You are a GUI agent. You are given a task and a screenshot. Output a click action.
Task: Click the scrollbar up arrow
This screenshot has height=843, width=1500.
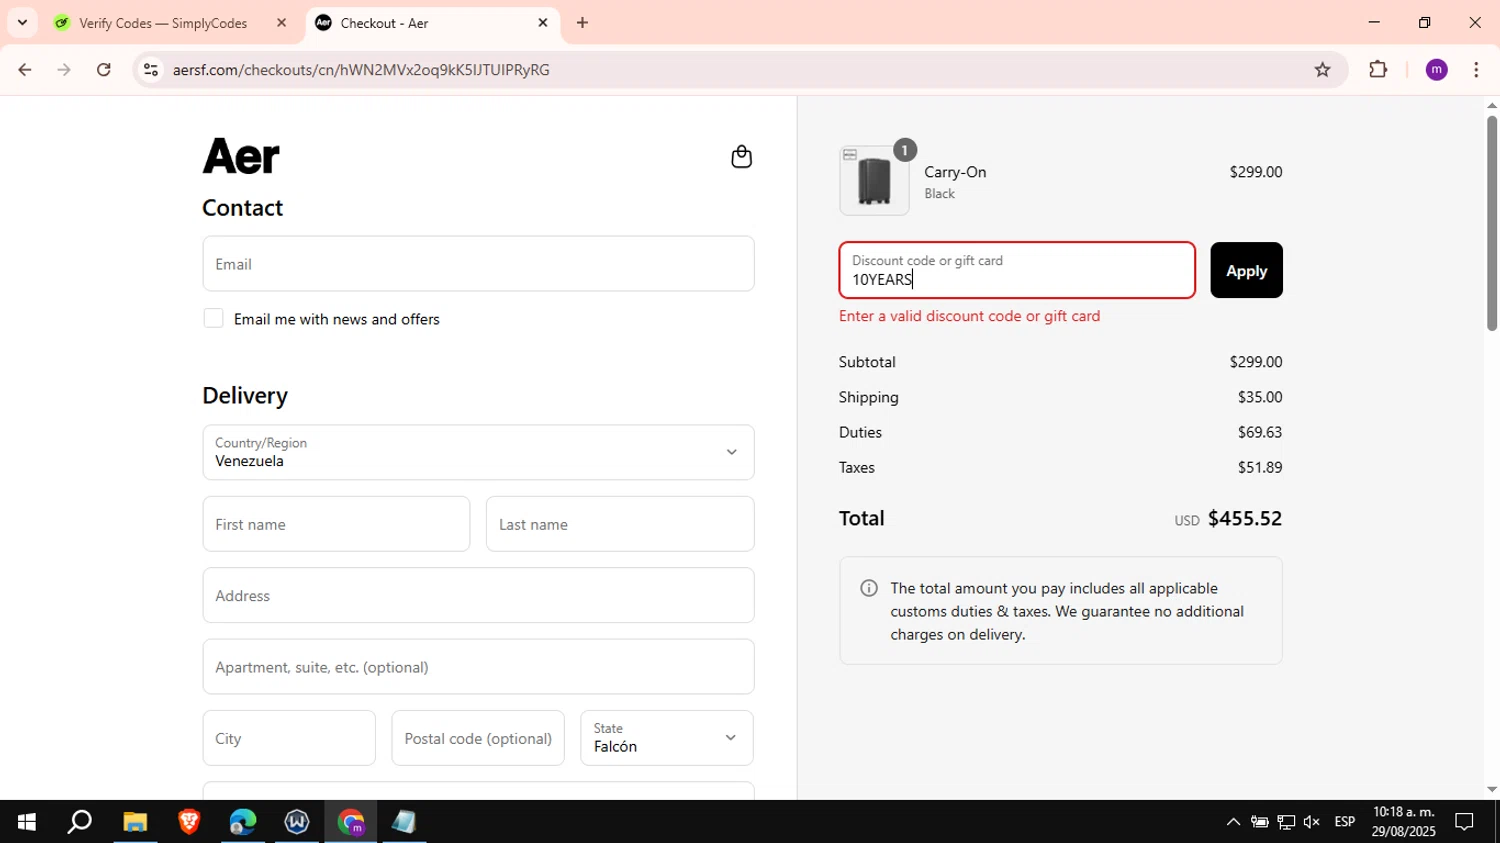click(x=1492, y=105)
